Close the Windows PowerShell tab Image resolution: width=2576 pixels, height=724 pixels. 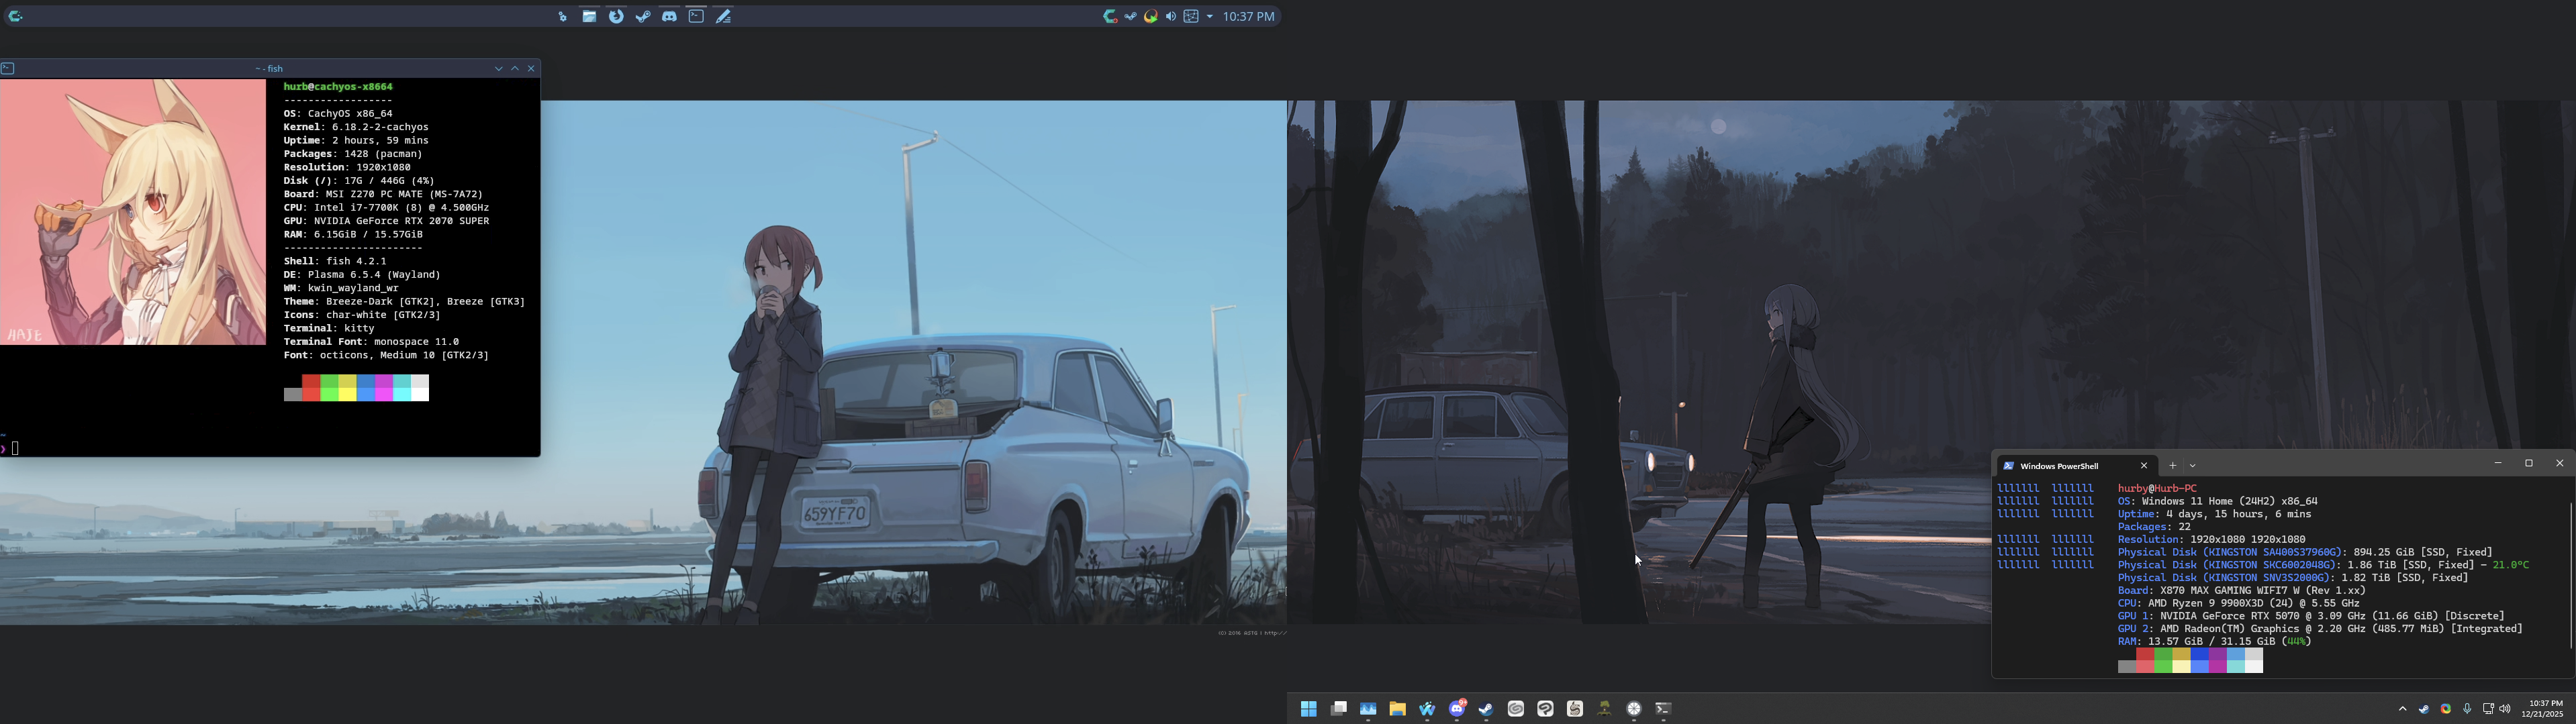pyautogui.click(x=2143, y=466)
